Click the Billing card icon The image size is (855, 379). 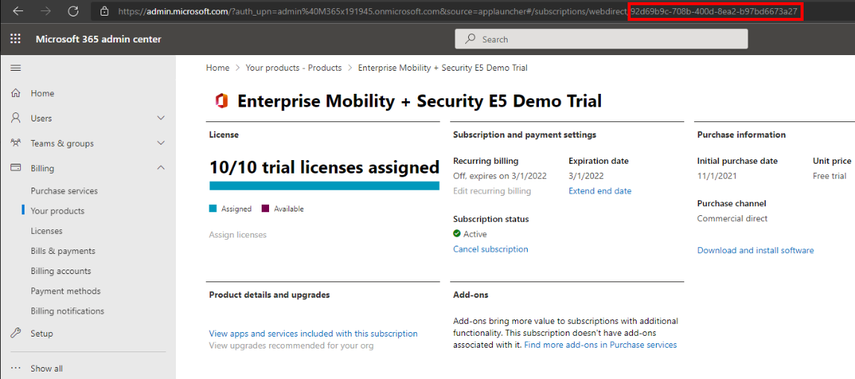(16, 168)
